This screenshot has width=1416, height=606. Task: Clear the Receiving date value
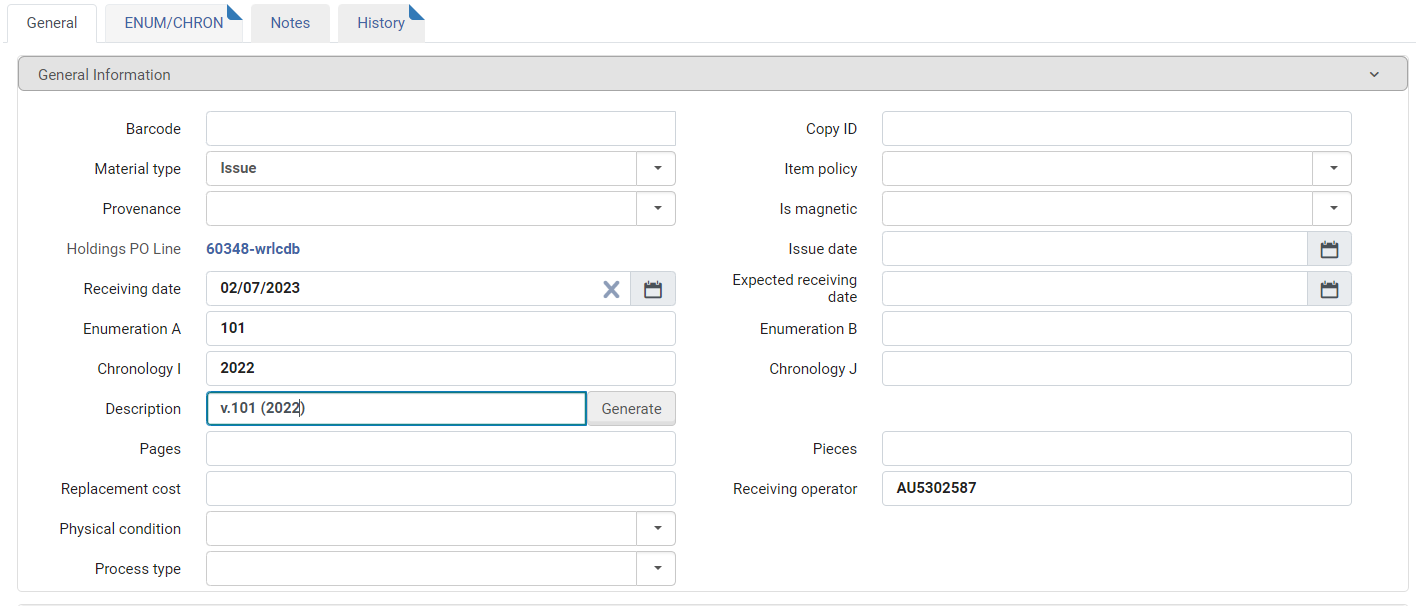611,289
